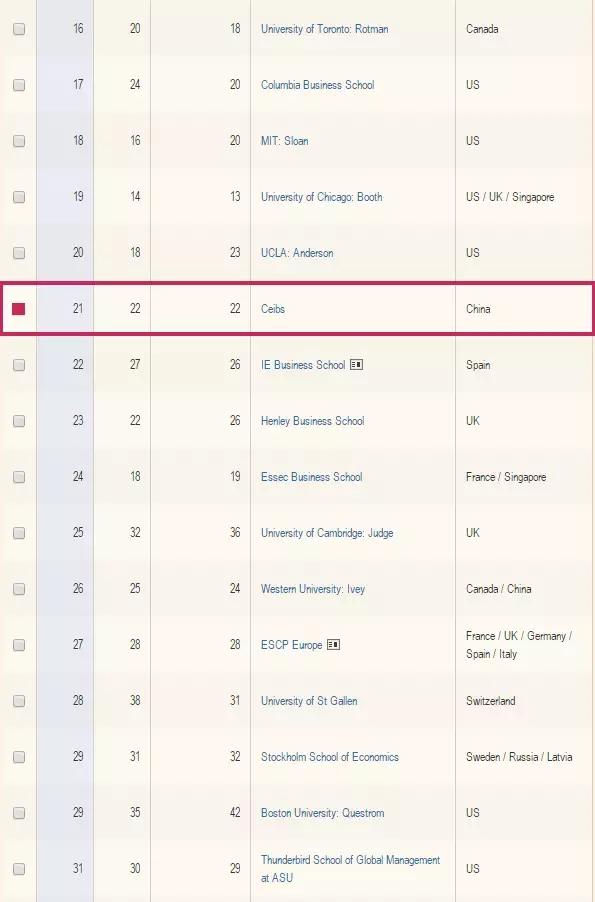
Task: Click Thunderbird School of Global Management link
Action: click(350, 869)
